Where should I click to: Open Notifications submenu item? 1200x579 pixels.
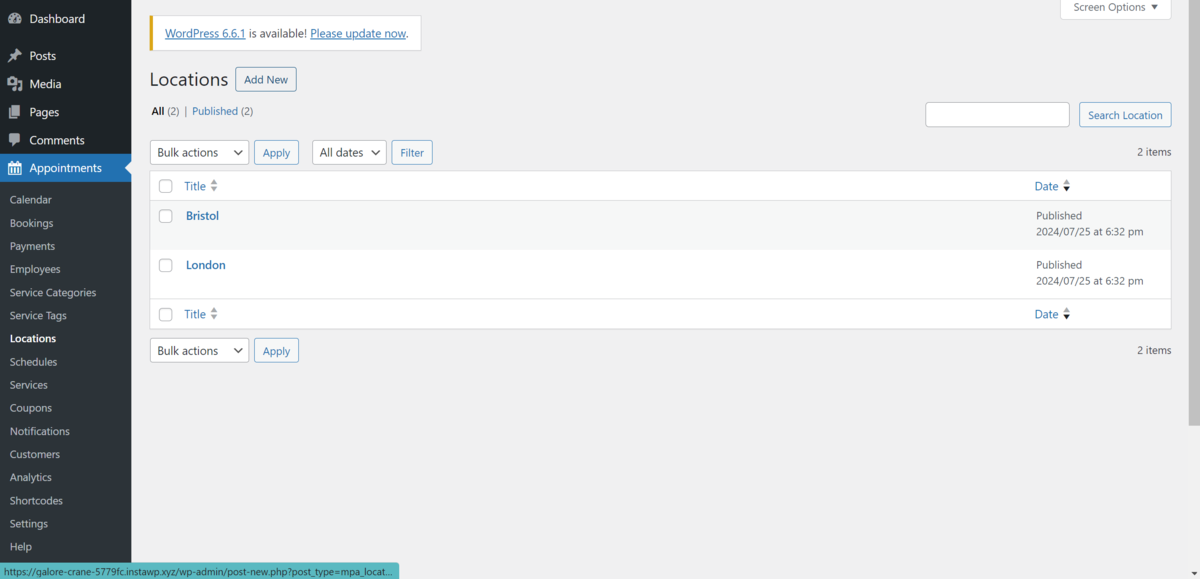[40, 431]
